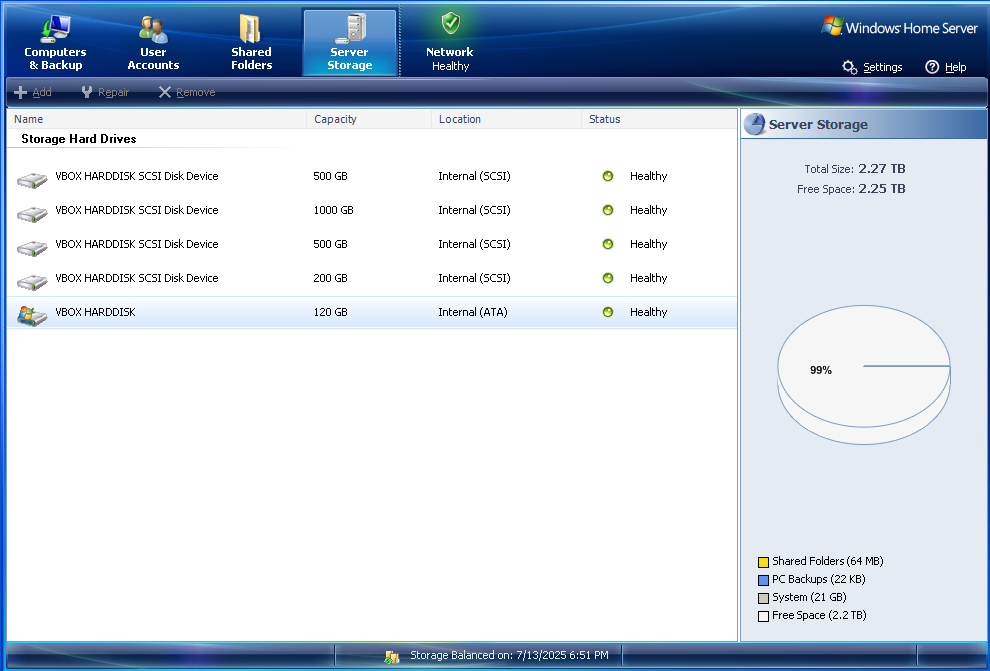
Task: Open Settings in the top right
Action: (873, 67)
